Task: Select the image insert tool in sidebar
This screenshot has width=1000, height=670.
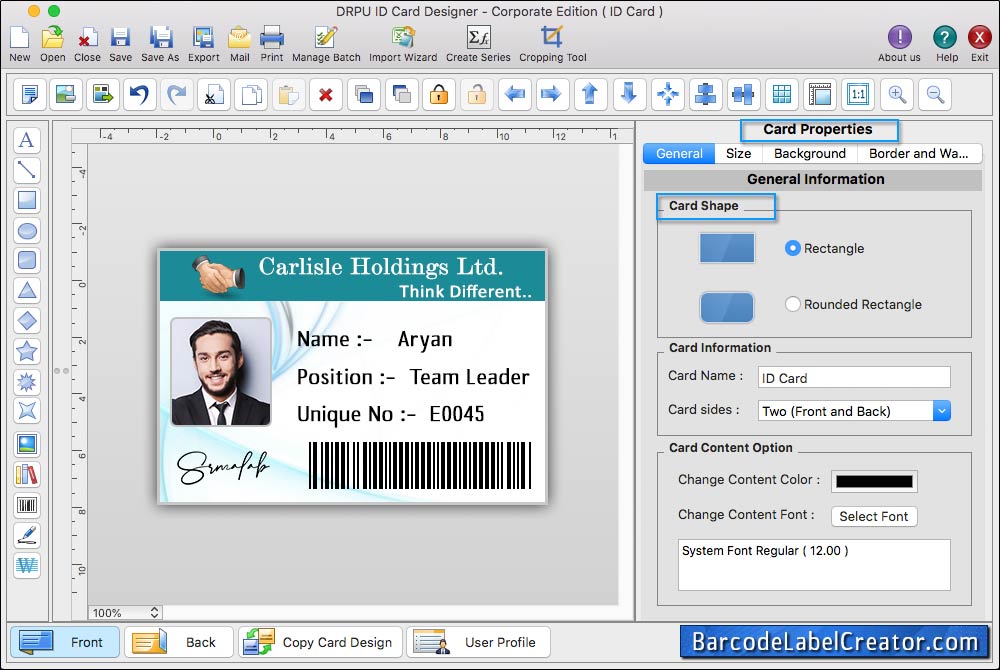Action: (x=27, y=444)
